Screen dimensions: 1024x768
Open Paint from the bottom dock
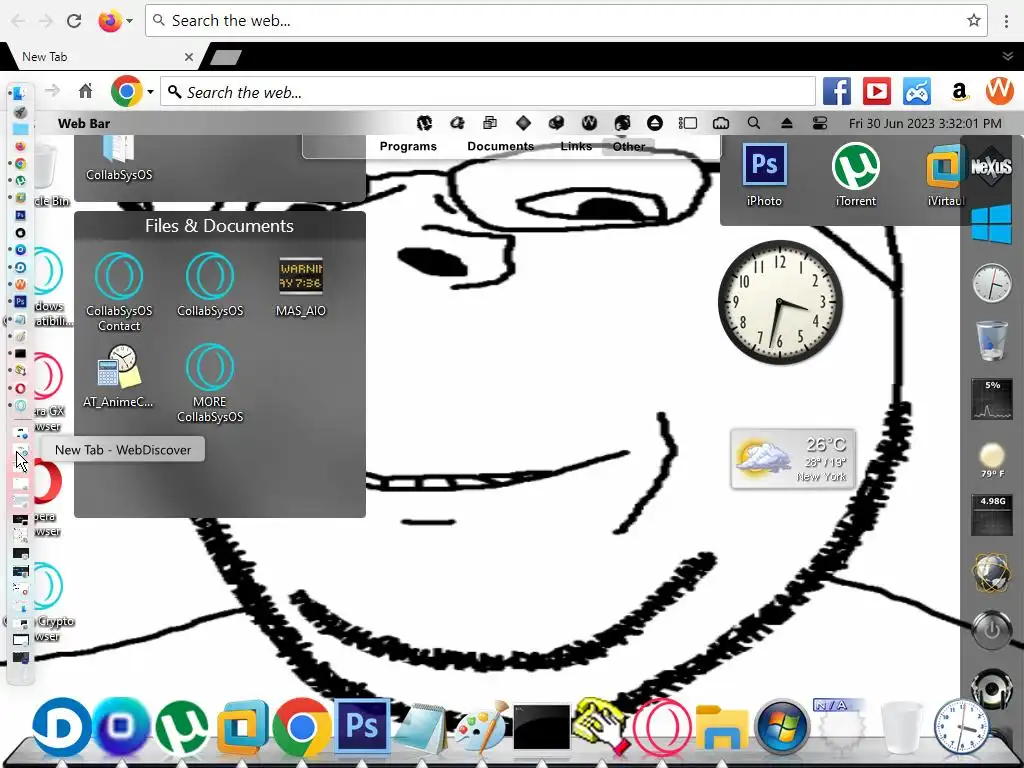click(x=481, y=726)
